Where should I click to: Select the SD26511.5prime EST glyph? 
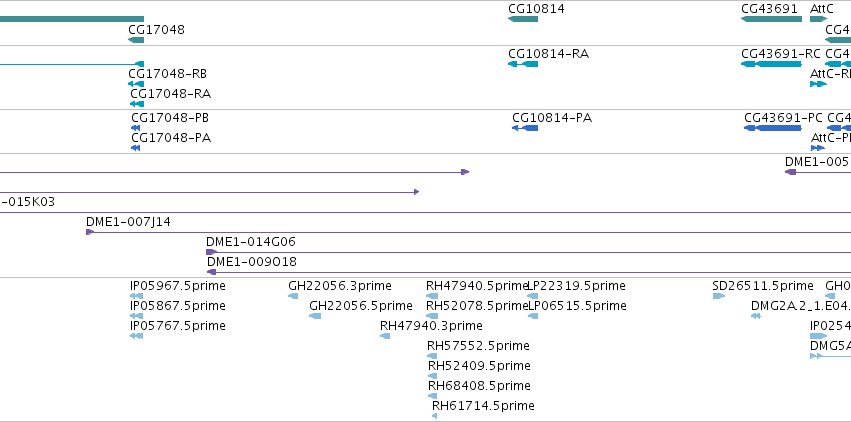click(x=719, y=296)
